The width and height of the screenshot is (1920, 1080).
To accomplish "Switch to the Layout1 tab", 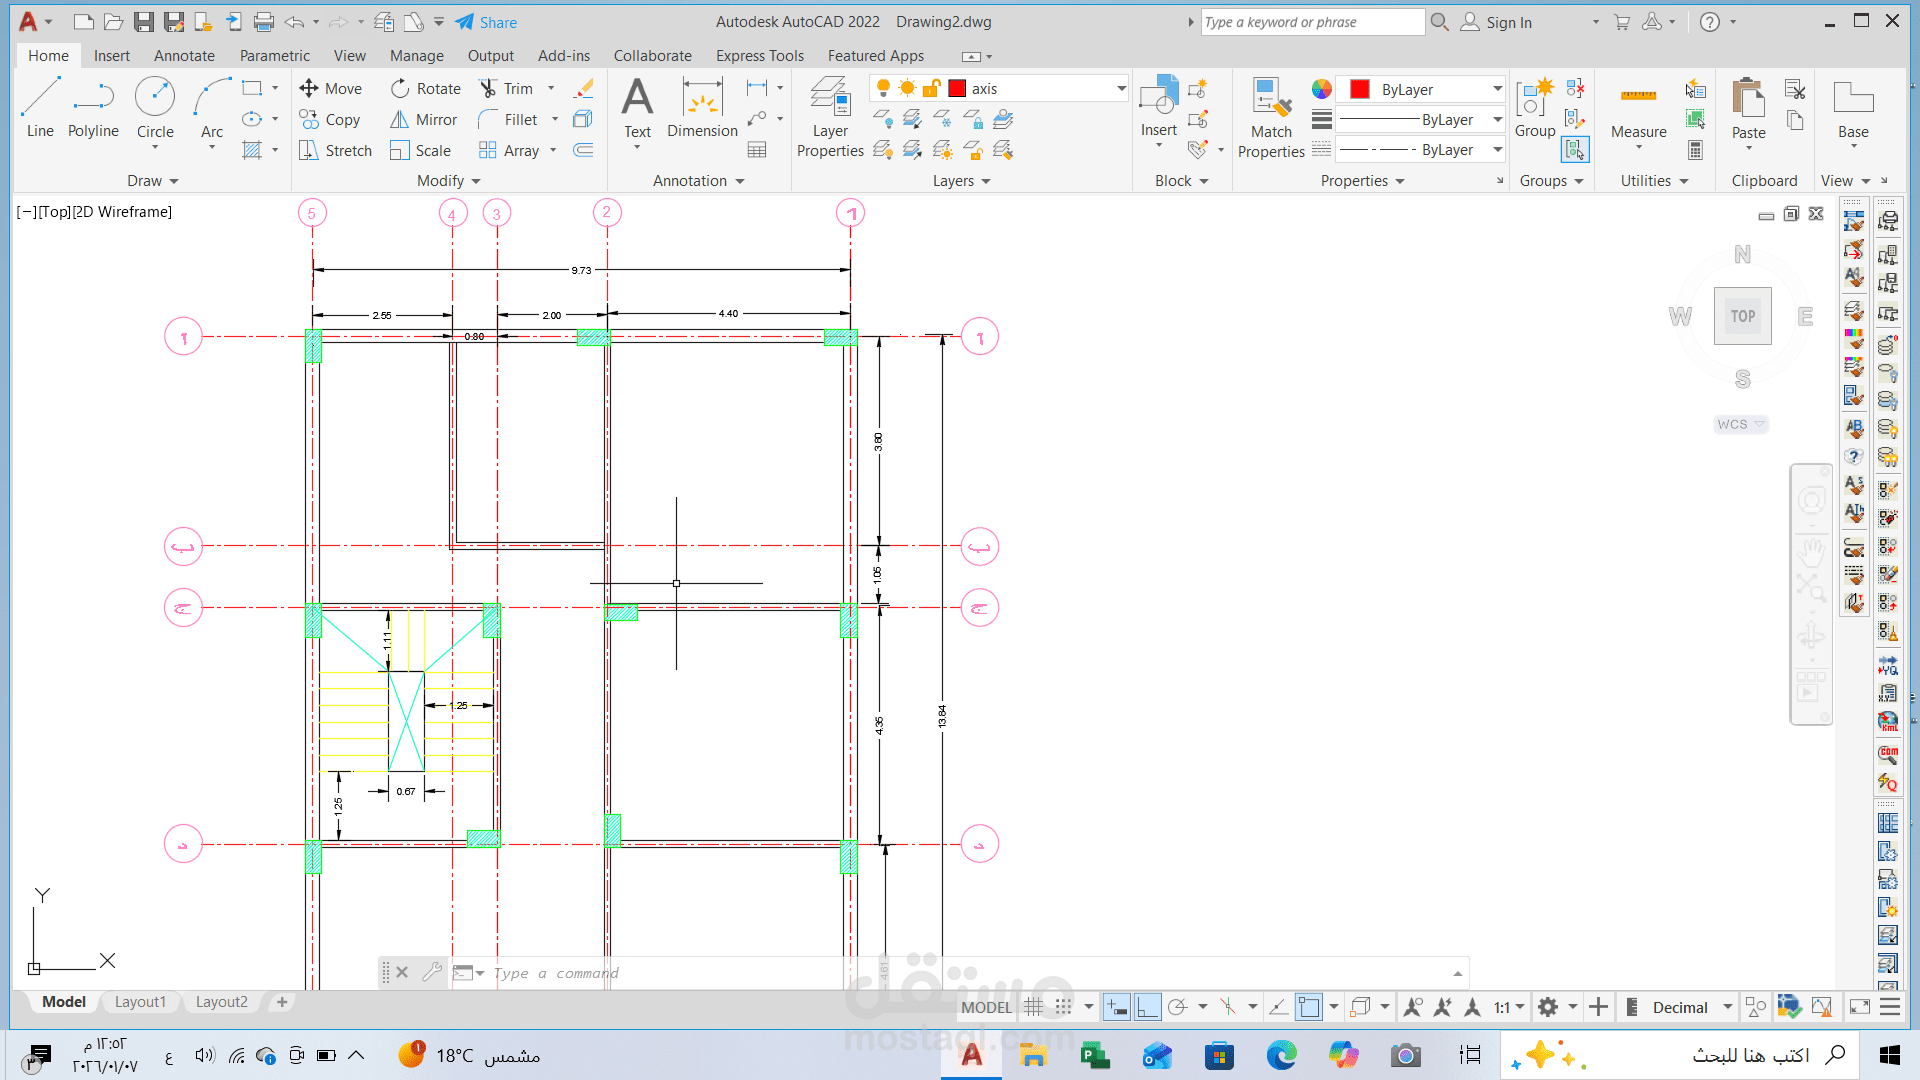I will tap(140, 1001).
